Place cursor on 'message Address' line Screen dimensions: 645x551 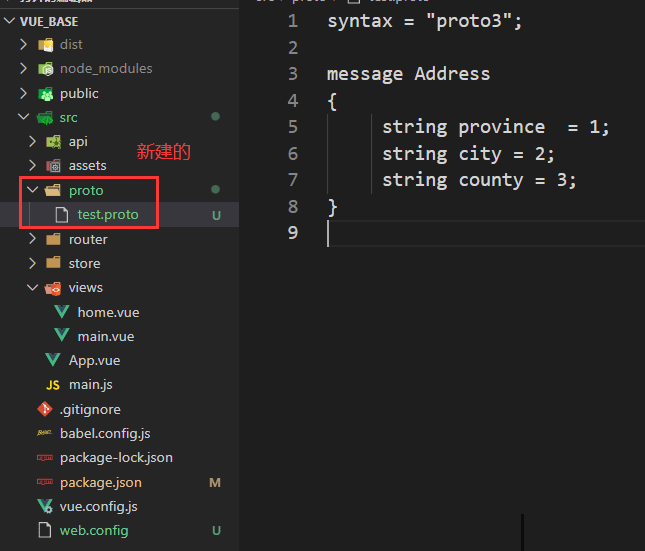(408, 74)
